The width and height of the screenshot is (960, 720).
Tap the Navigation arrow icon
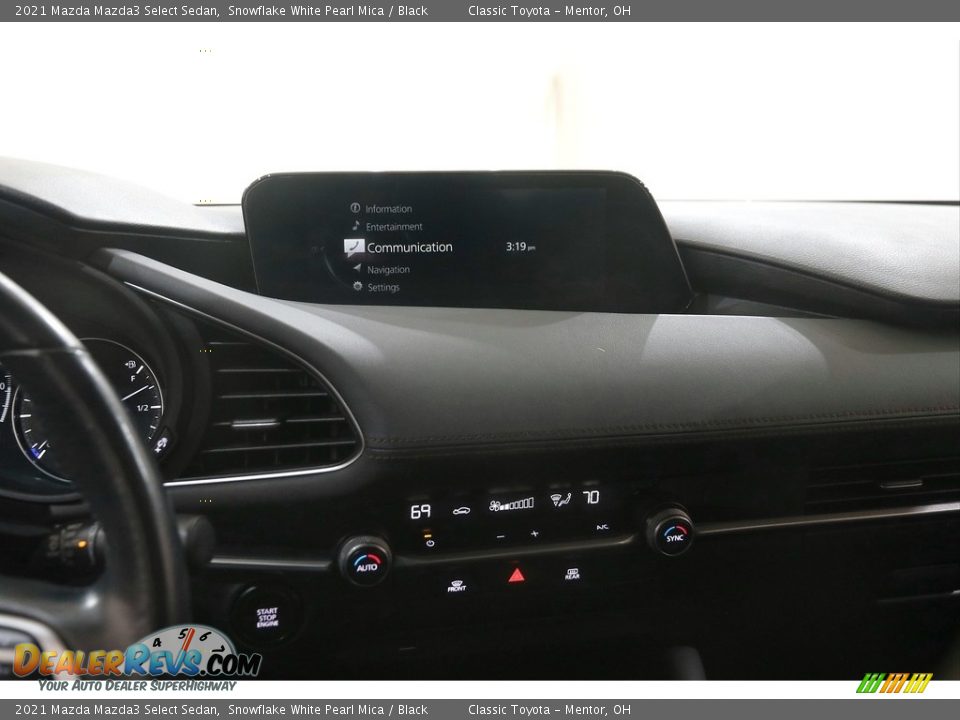point(357,269)
